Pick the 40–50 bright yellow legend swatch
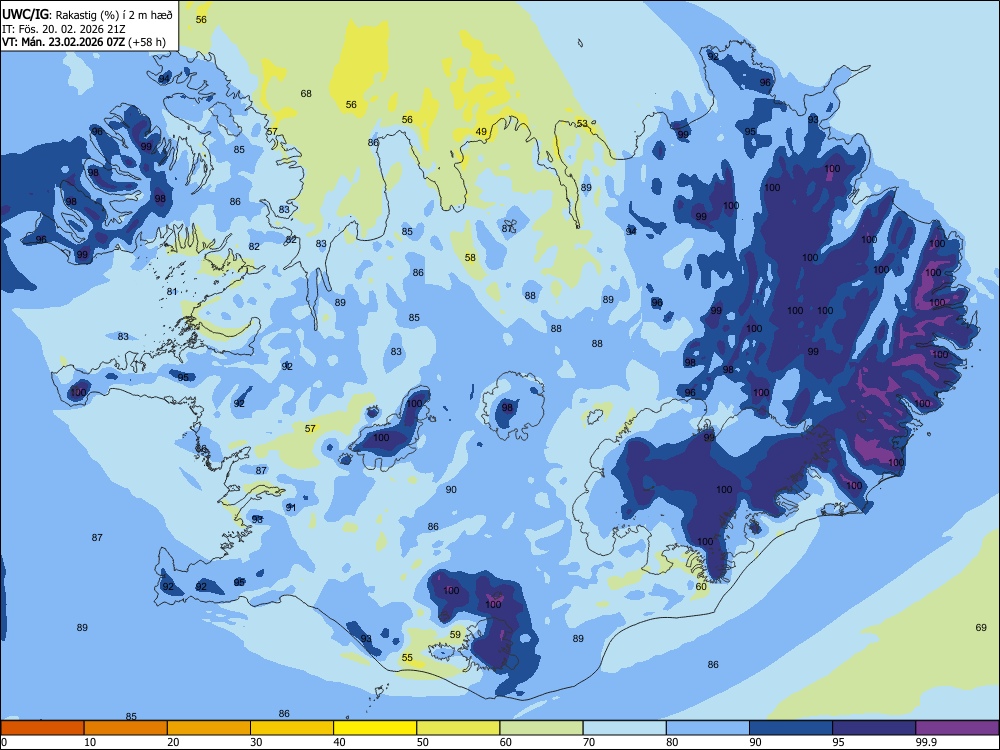 pyautogui.click(x=375, y=728)
